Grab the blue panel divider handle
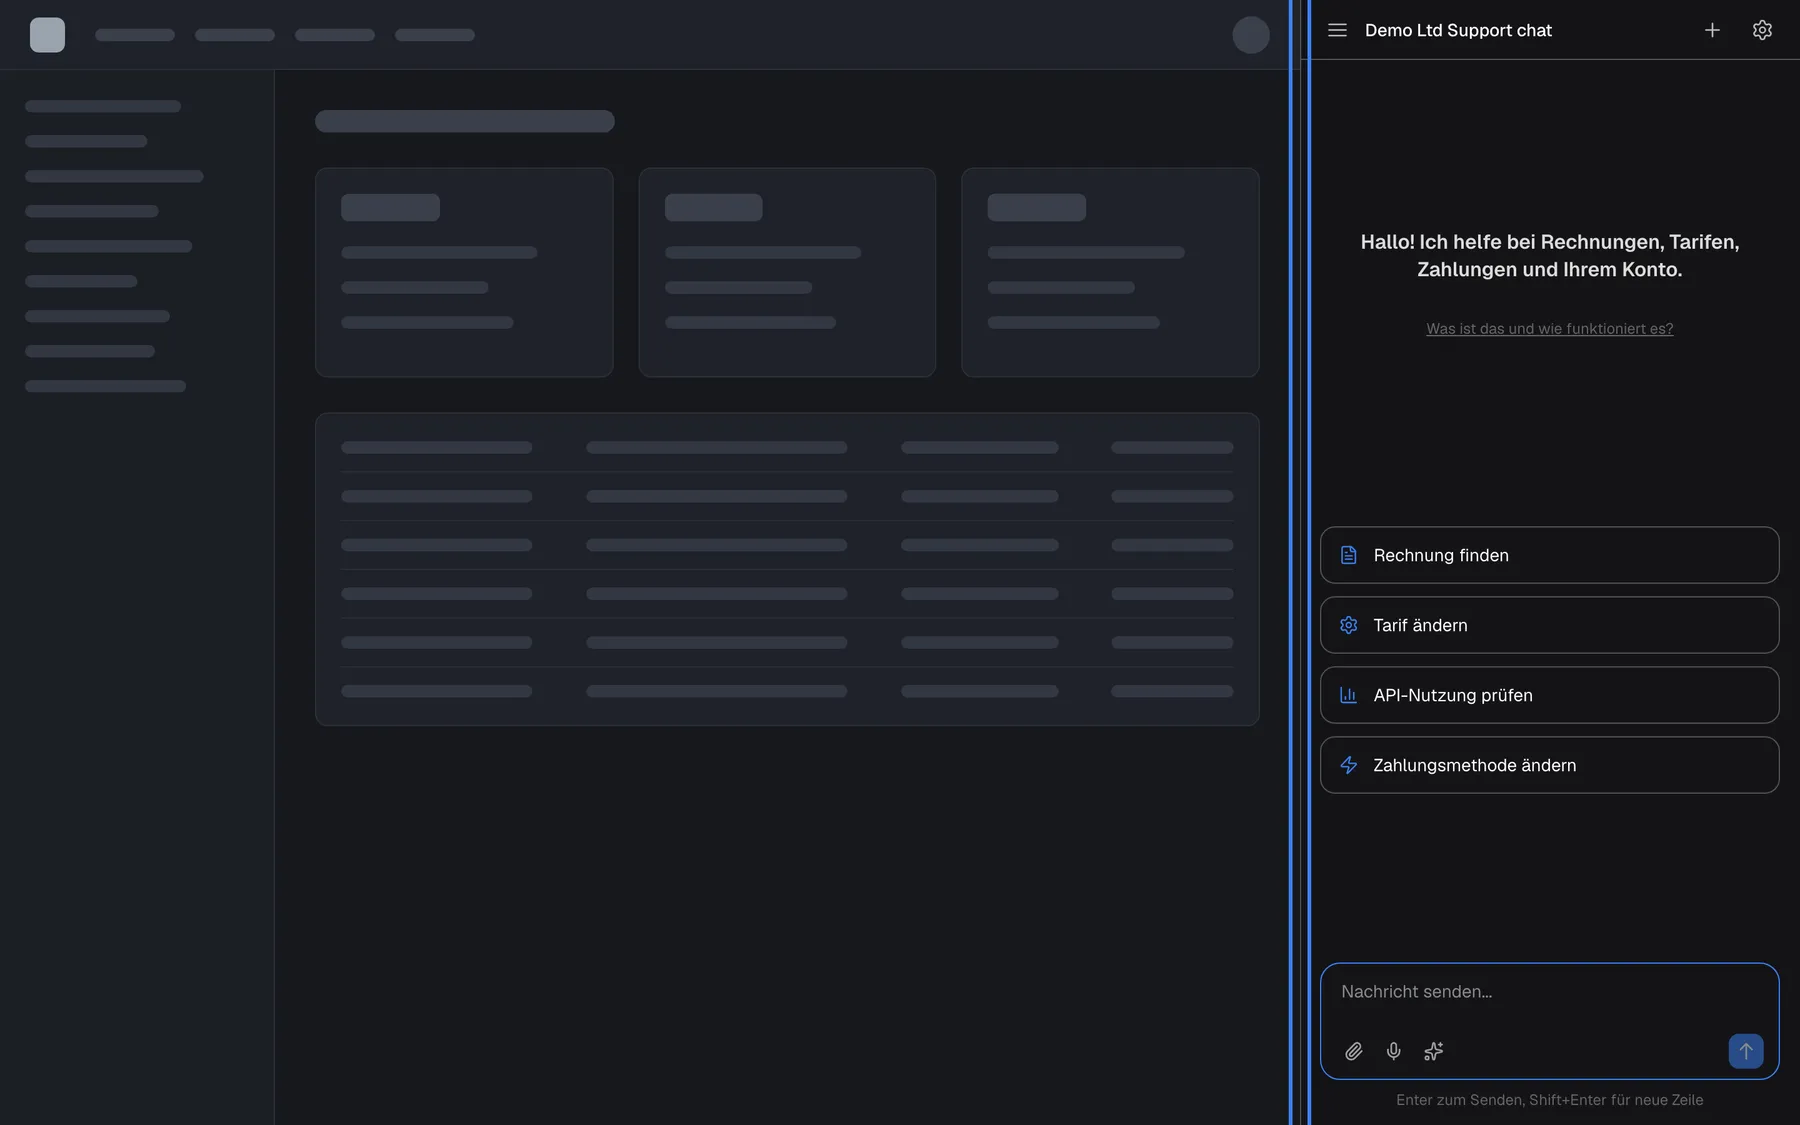This screenshot has width=1800, height=1125. 1299,562
